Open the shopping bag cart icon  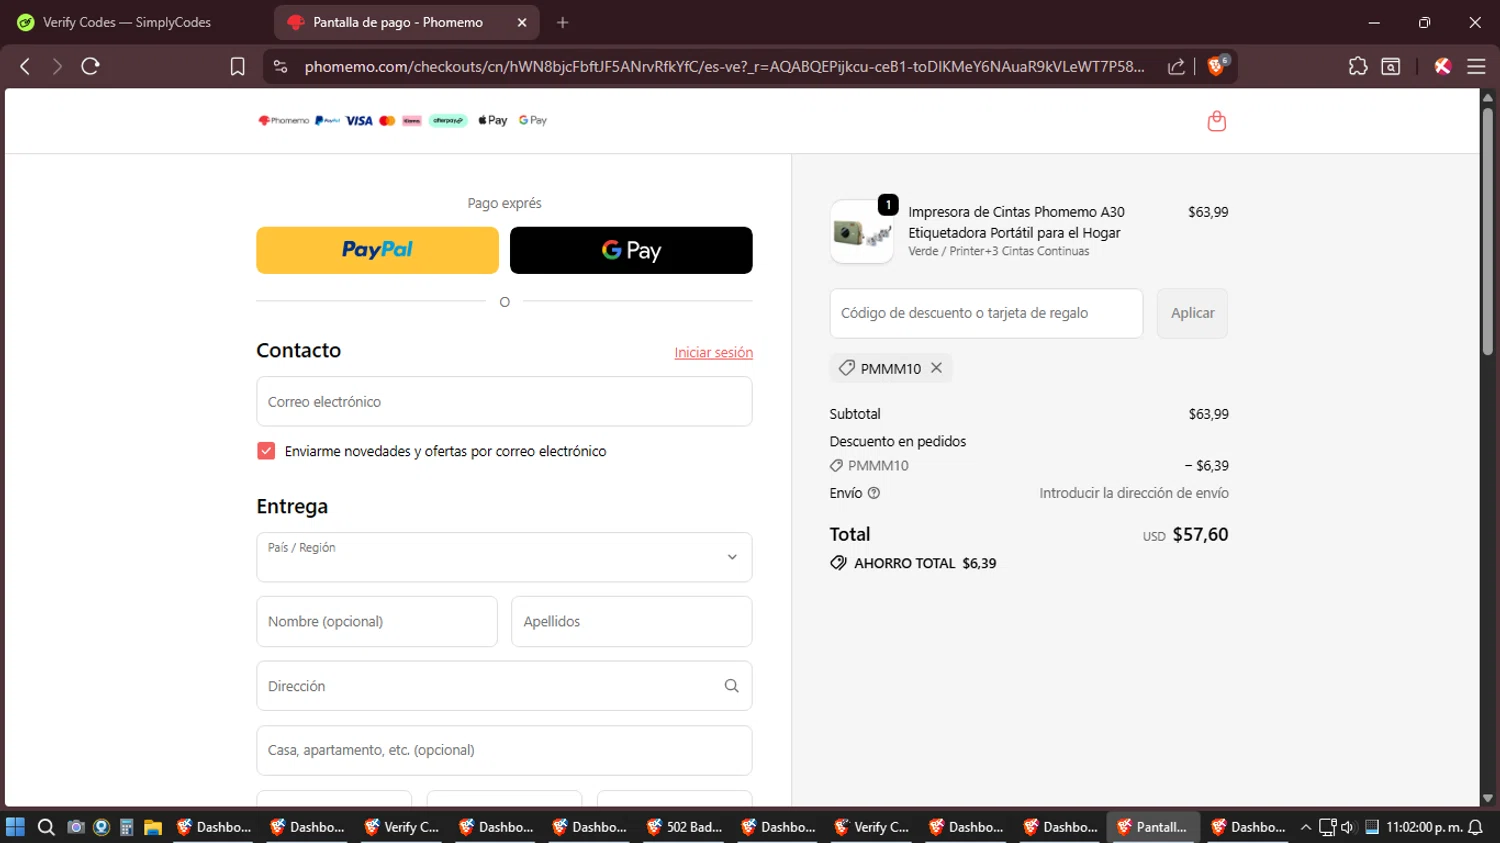(1216, 120)
